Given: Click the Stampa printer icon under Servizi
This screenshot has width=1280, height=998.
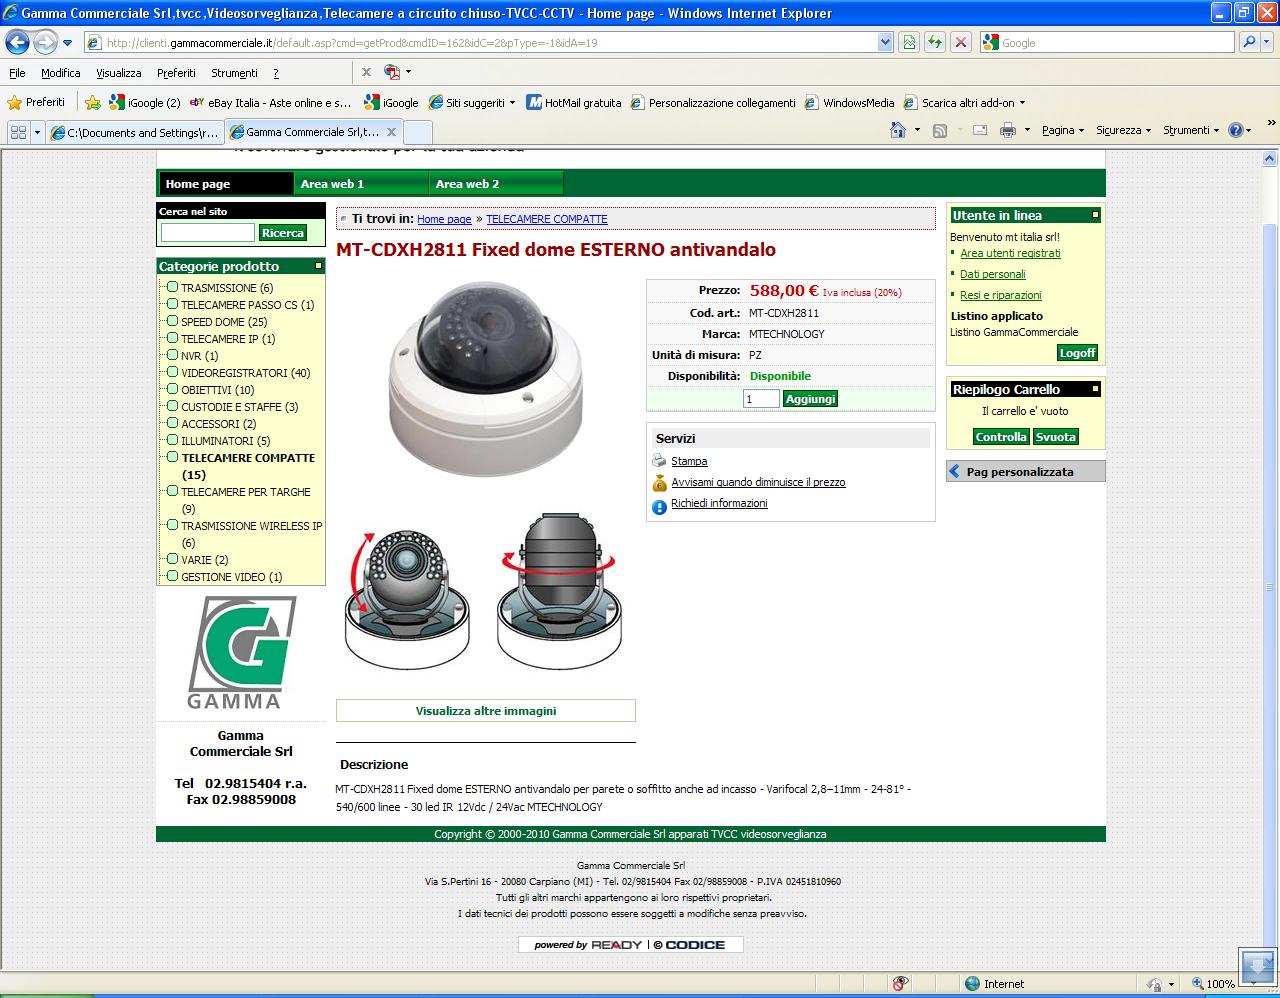Looking at the screenshot, I should (x=659, y=461).
